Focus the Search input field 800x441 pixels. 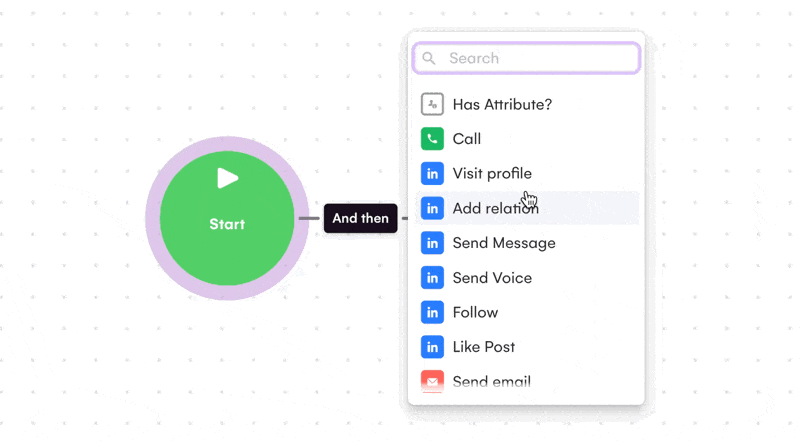535,58
